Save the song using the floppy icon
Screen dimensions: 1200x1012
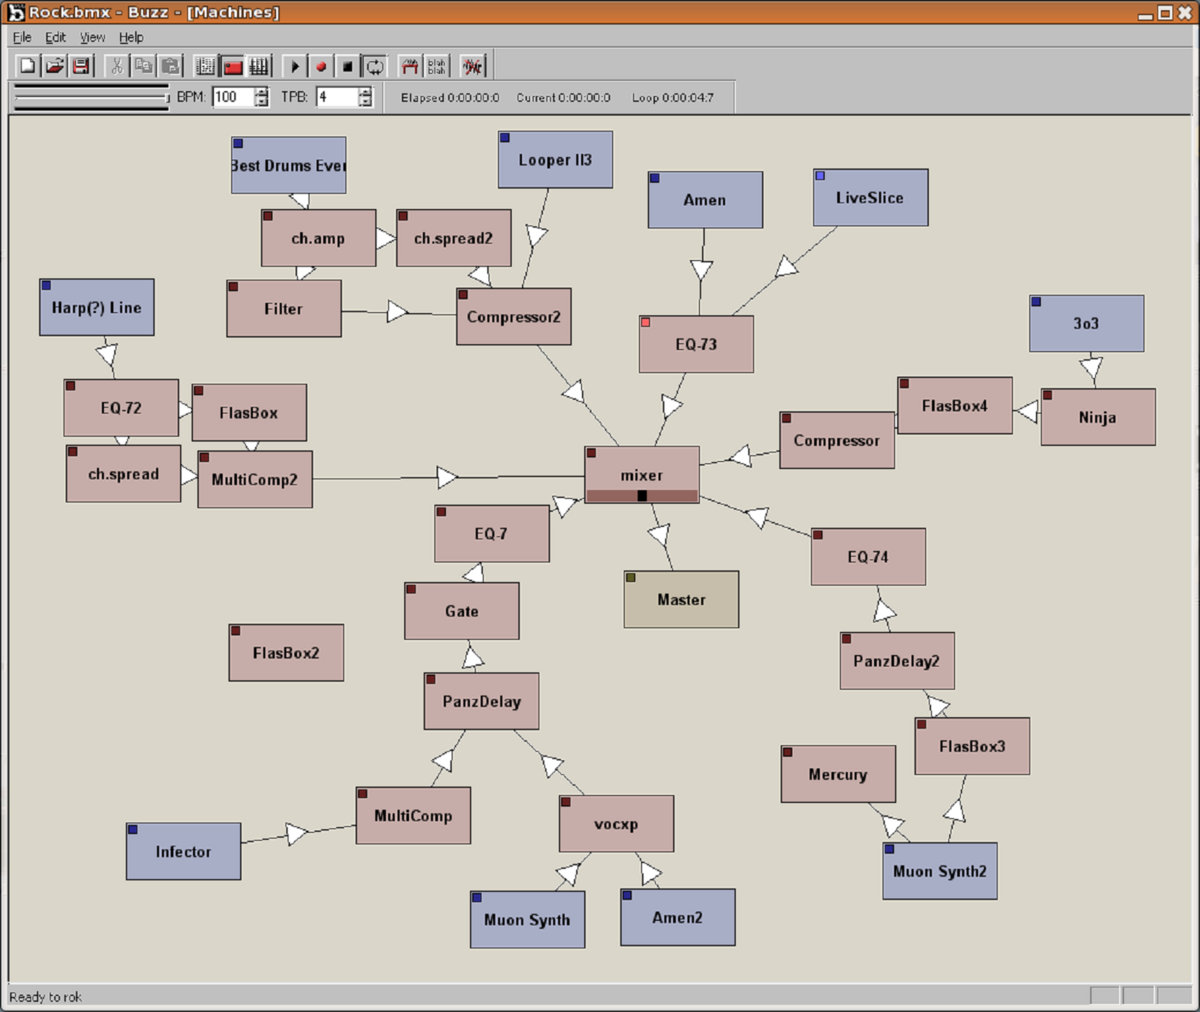point(81,66)
